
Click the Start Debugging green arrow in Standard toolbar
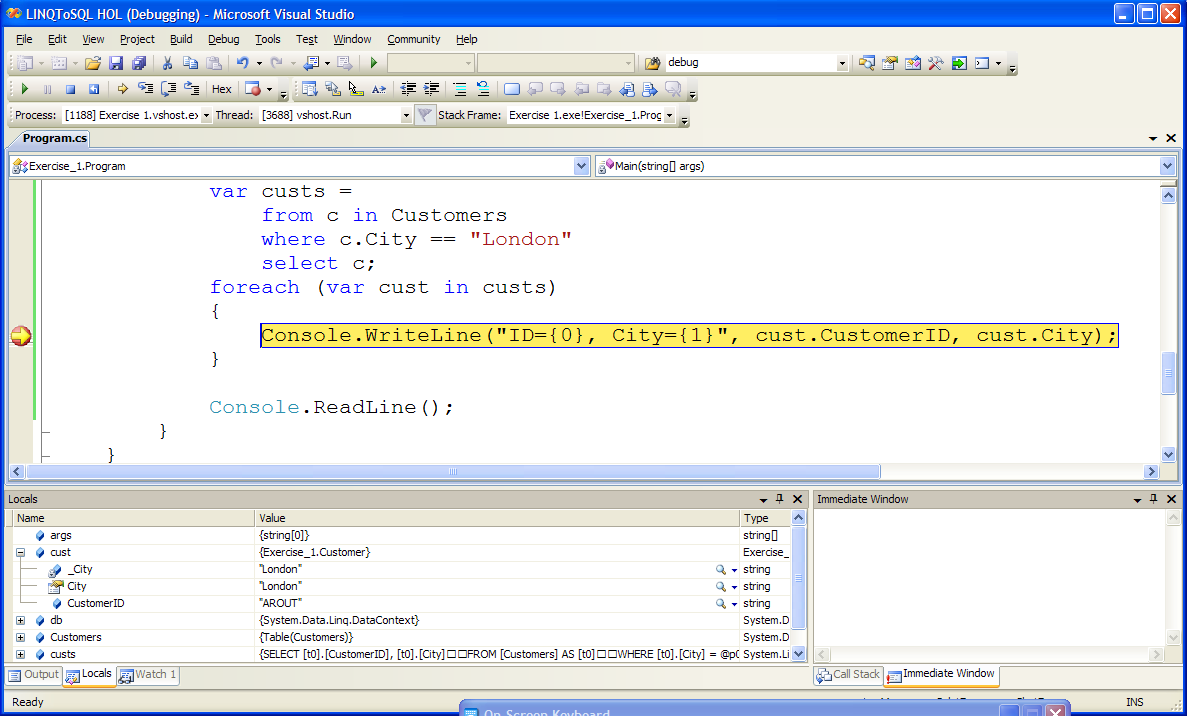click(x=373, y=64)
